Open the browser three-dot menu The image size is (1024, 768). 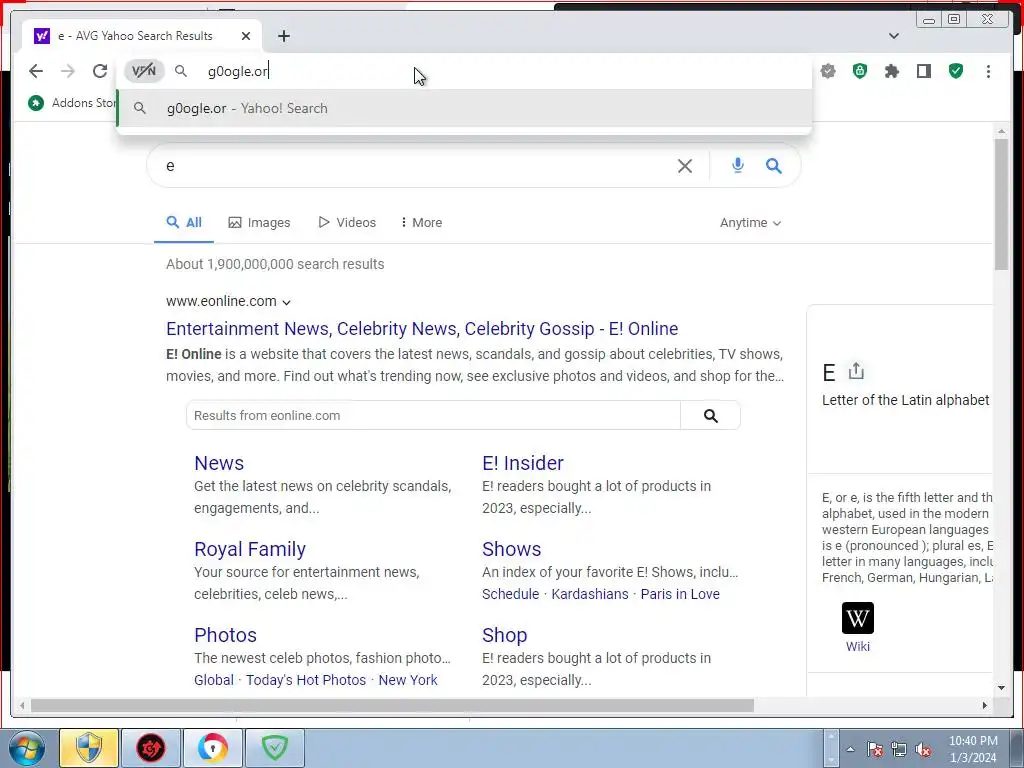tap(988, 71)
